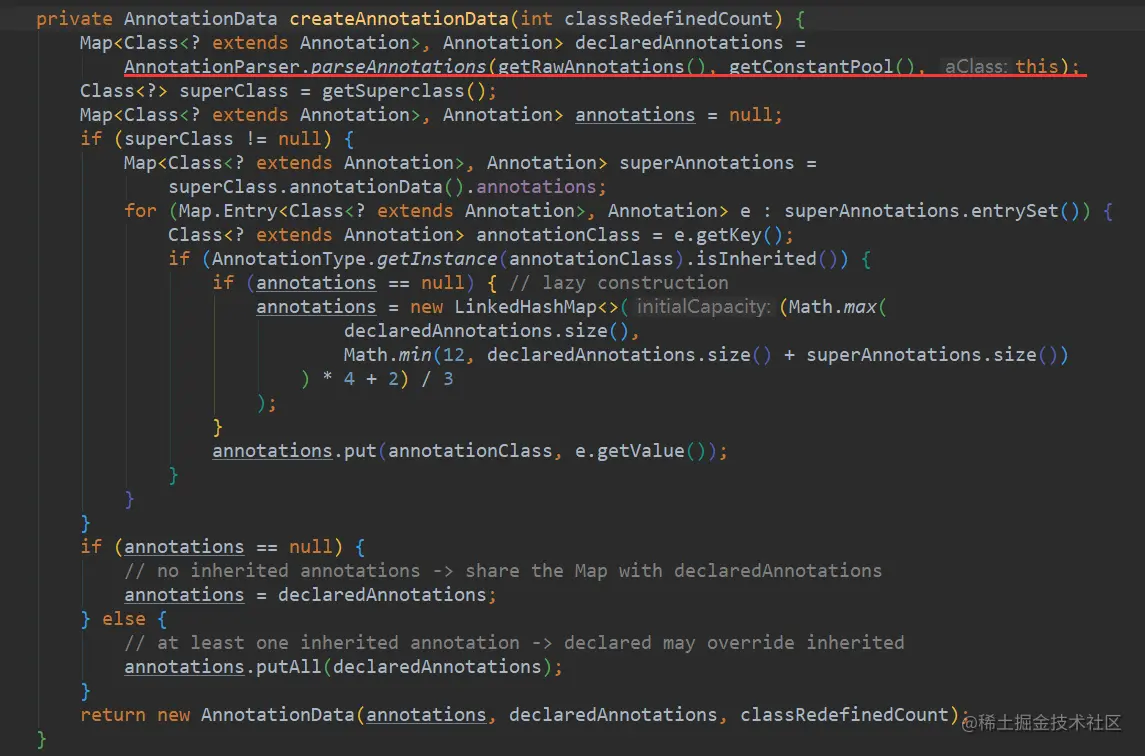
Task: Click the getSuperclass() call
Action: 403,91
